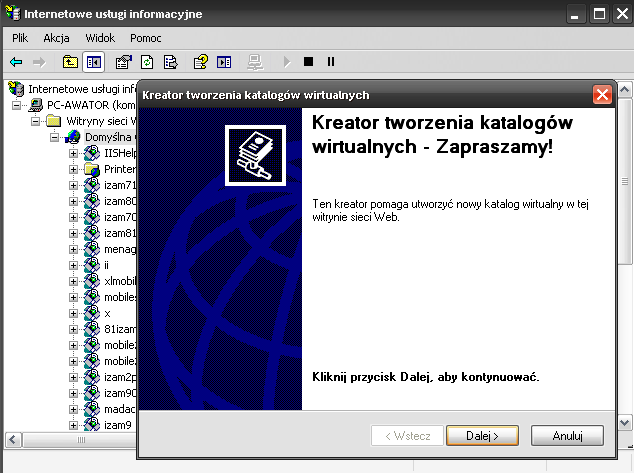Click Dalej to continue the wizard
This screenshot has width=634, height=473.
click(482, 436)
